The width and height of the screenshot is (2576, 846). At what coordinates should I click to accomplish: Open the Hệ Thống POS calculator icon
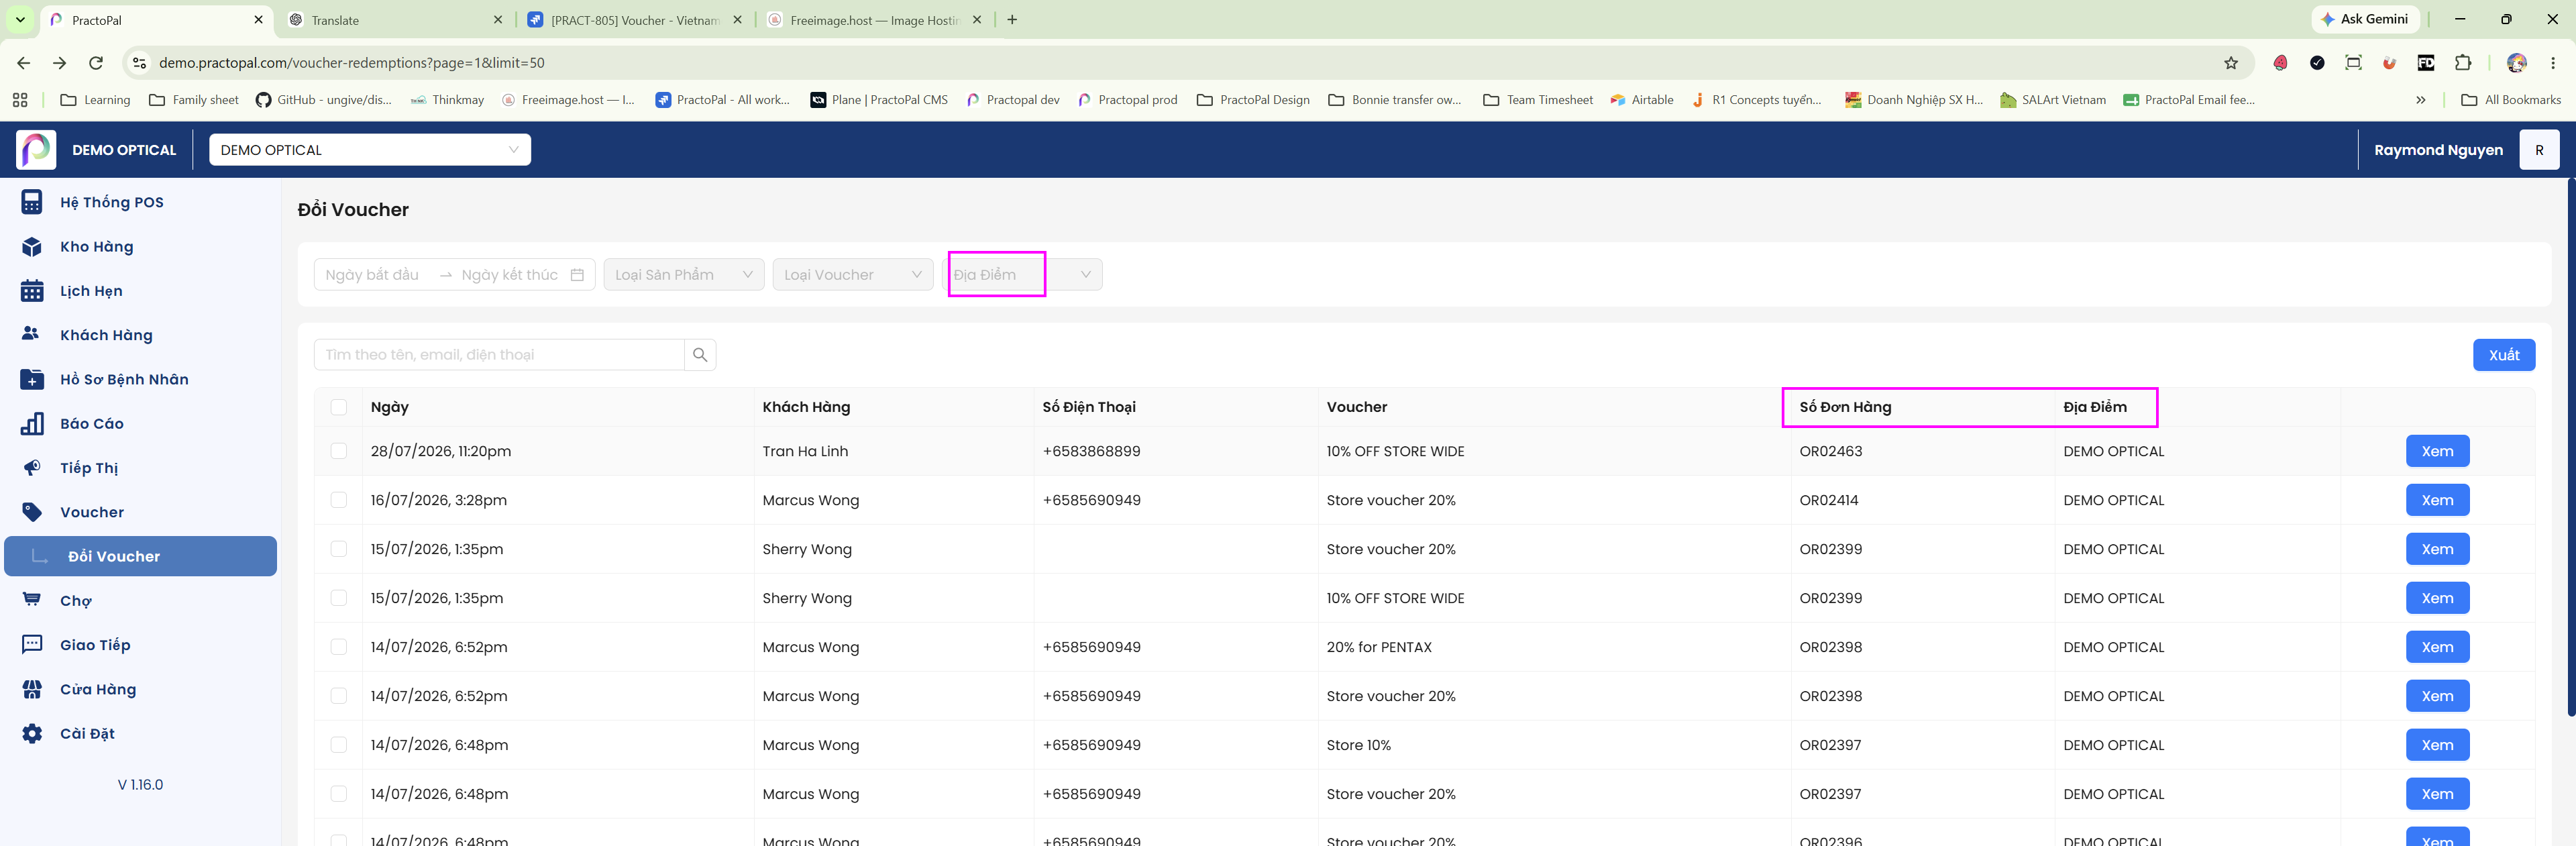tap(32, 202)
